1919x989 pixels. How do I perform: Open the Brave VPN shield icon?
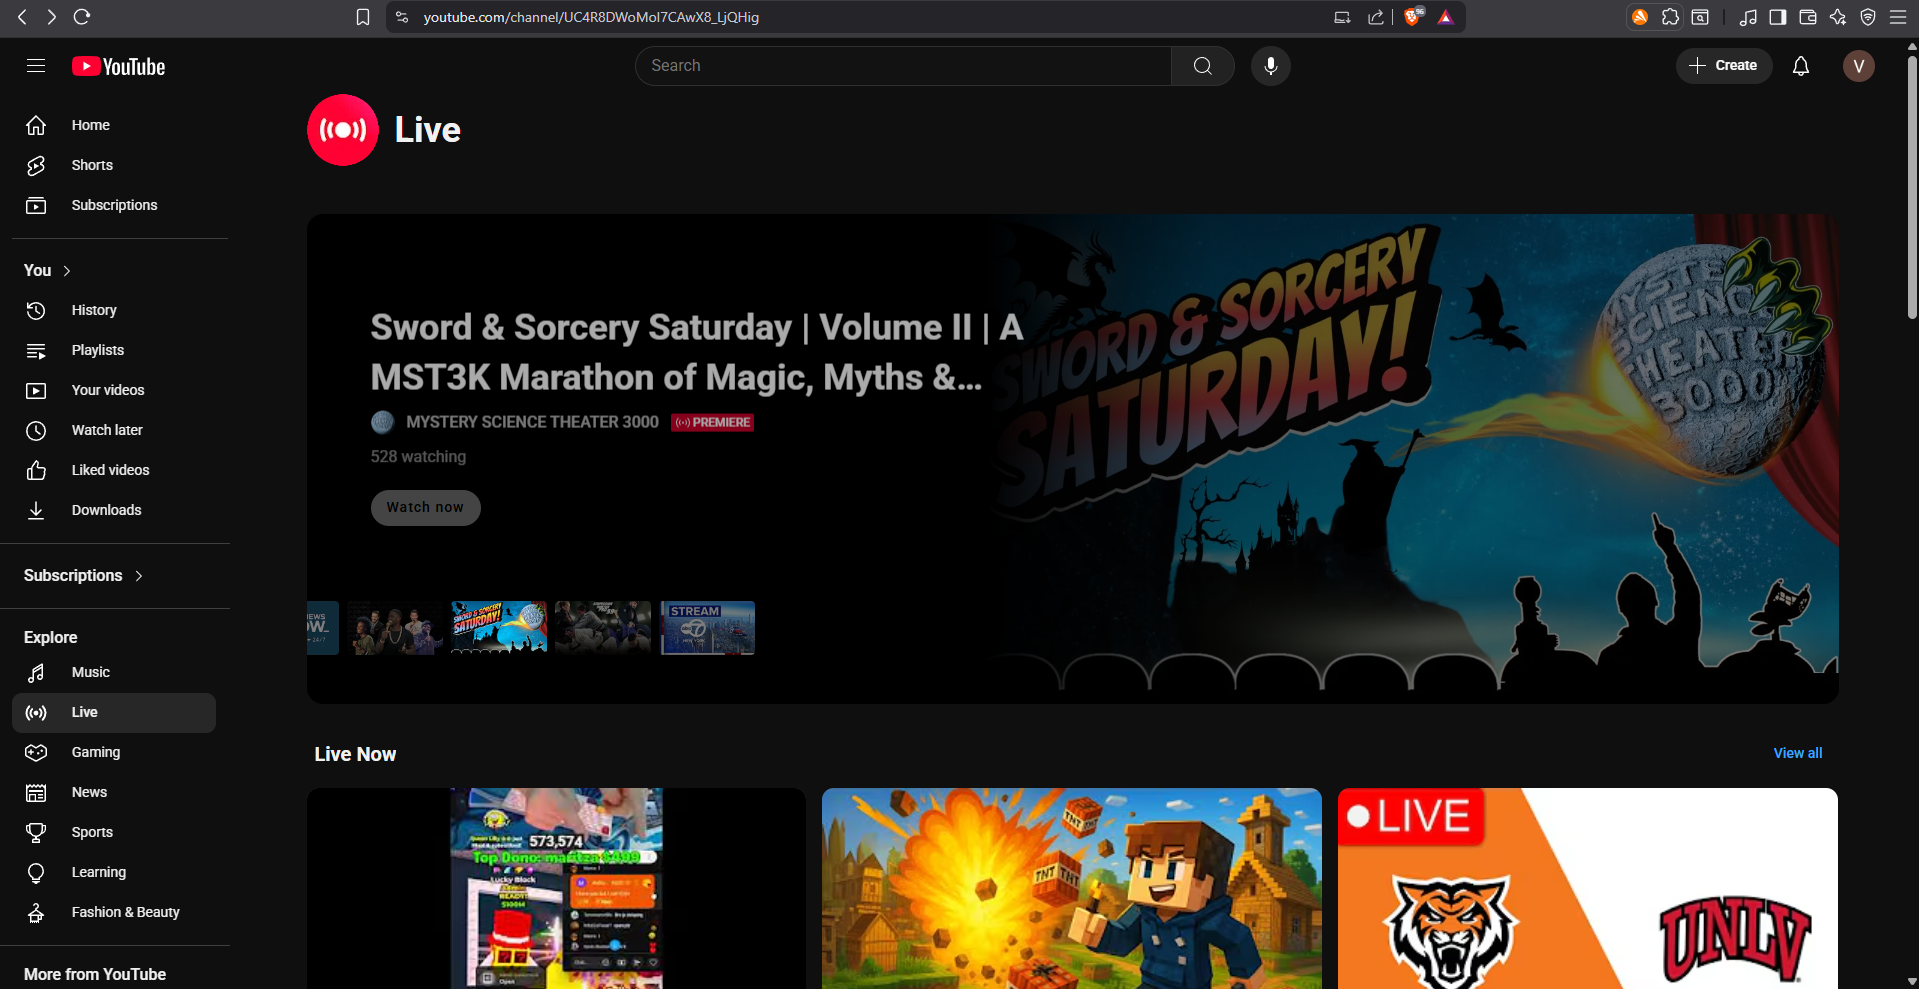(1867, 17)
